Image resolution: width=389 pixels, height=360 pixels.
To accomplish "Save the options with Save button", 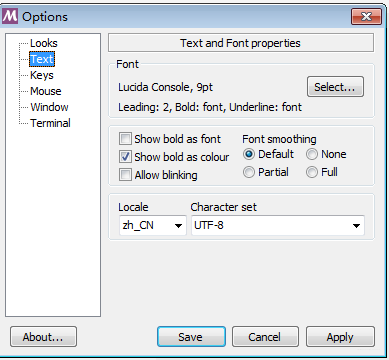I will pos(191,337).
